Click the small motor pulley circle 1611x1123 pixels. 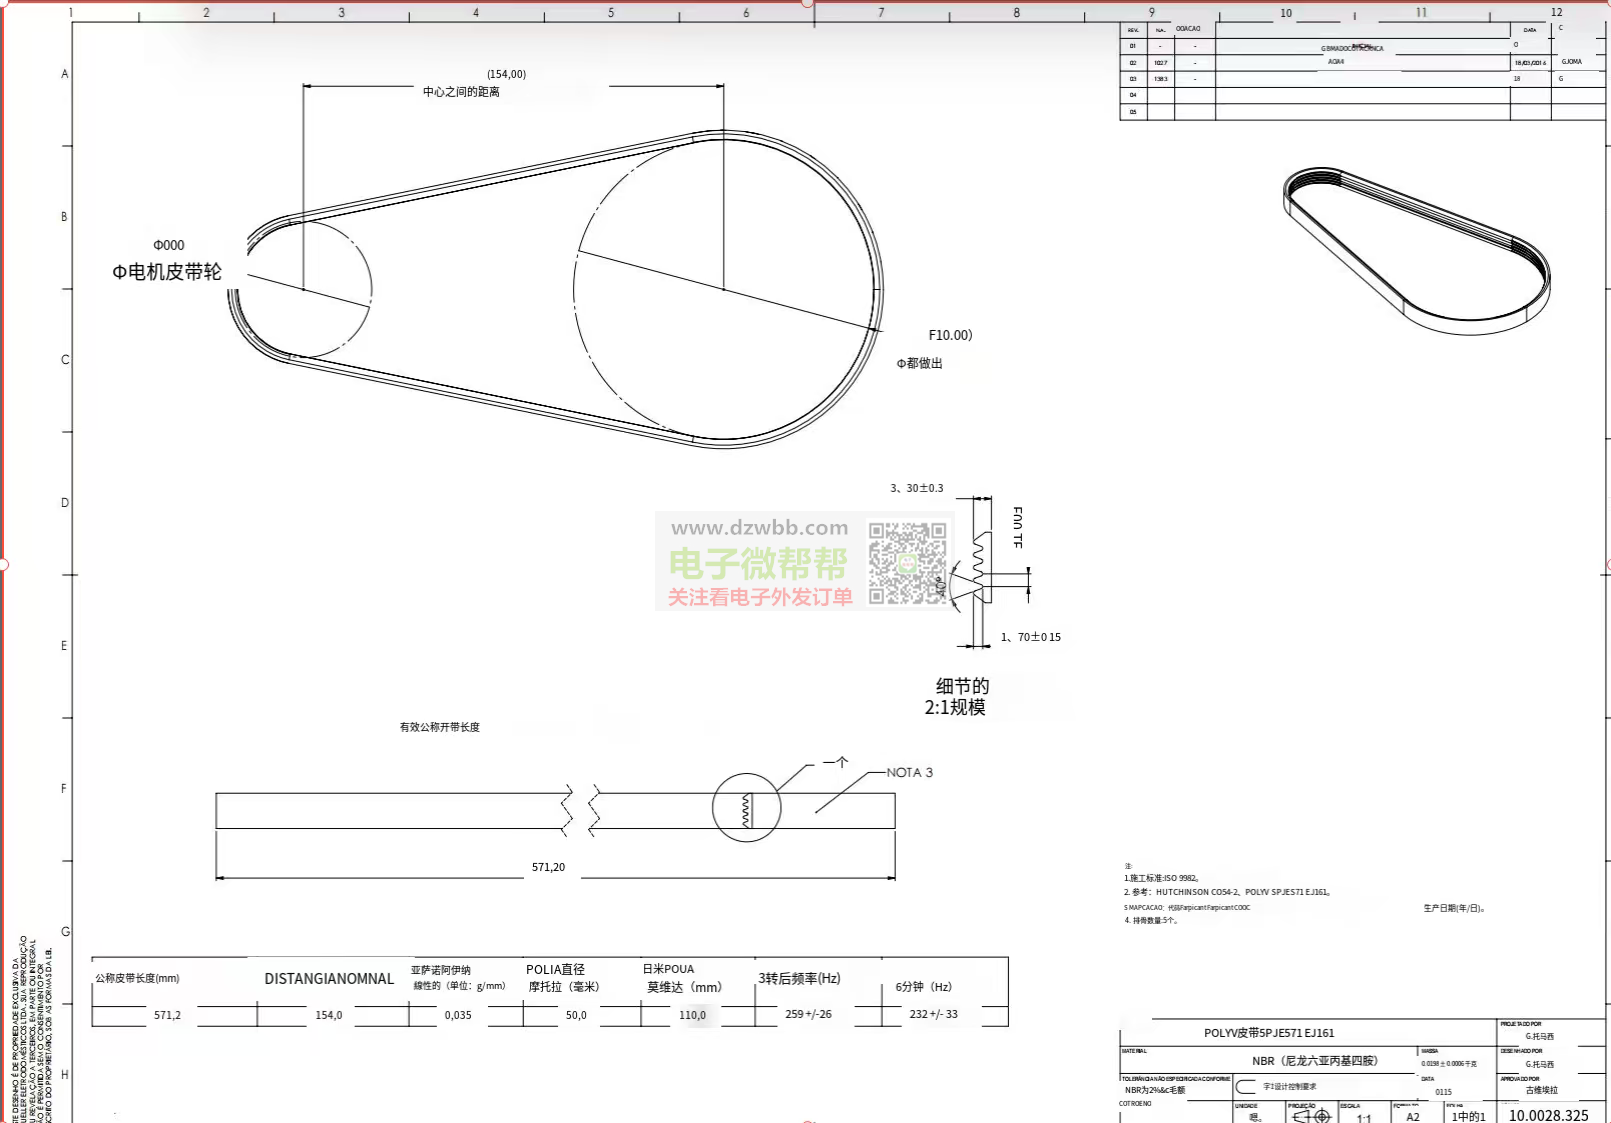[305, 289]
